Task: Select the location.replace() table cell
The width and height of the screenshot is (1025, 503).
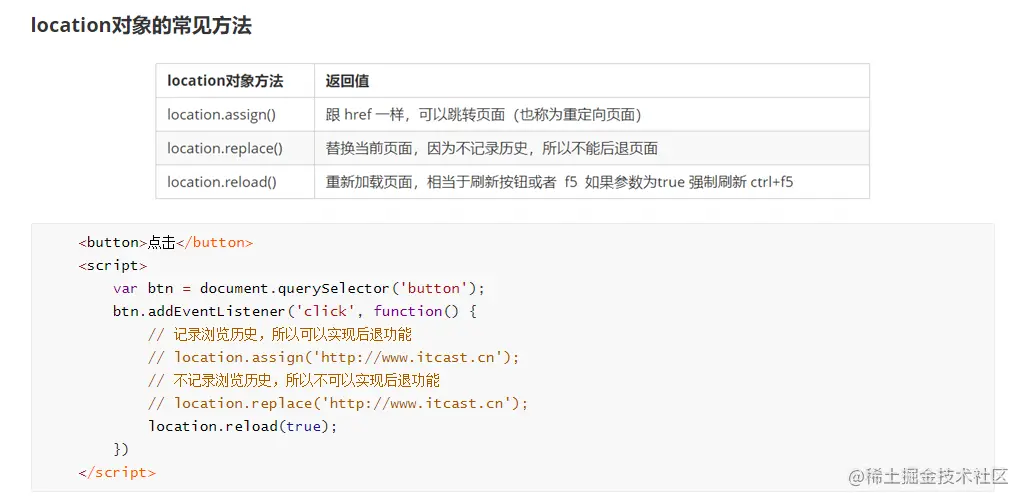Action: (x=225, y=148)
